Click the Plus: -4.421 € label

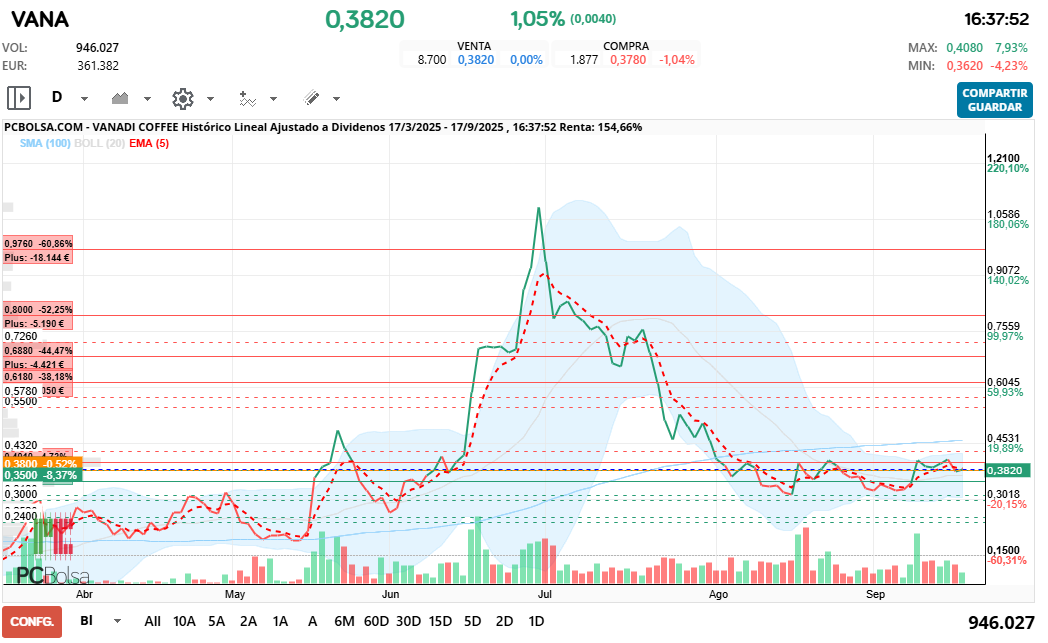pyautogui.click(x=38, y=364)
